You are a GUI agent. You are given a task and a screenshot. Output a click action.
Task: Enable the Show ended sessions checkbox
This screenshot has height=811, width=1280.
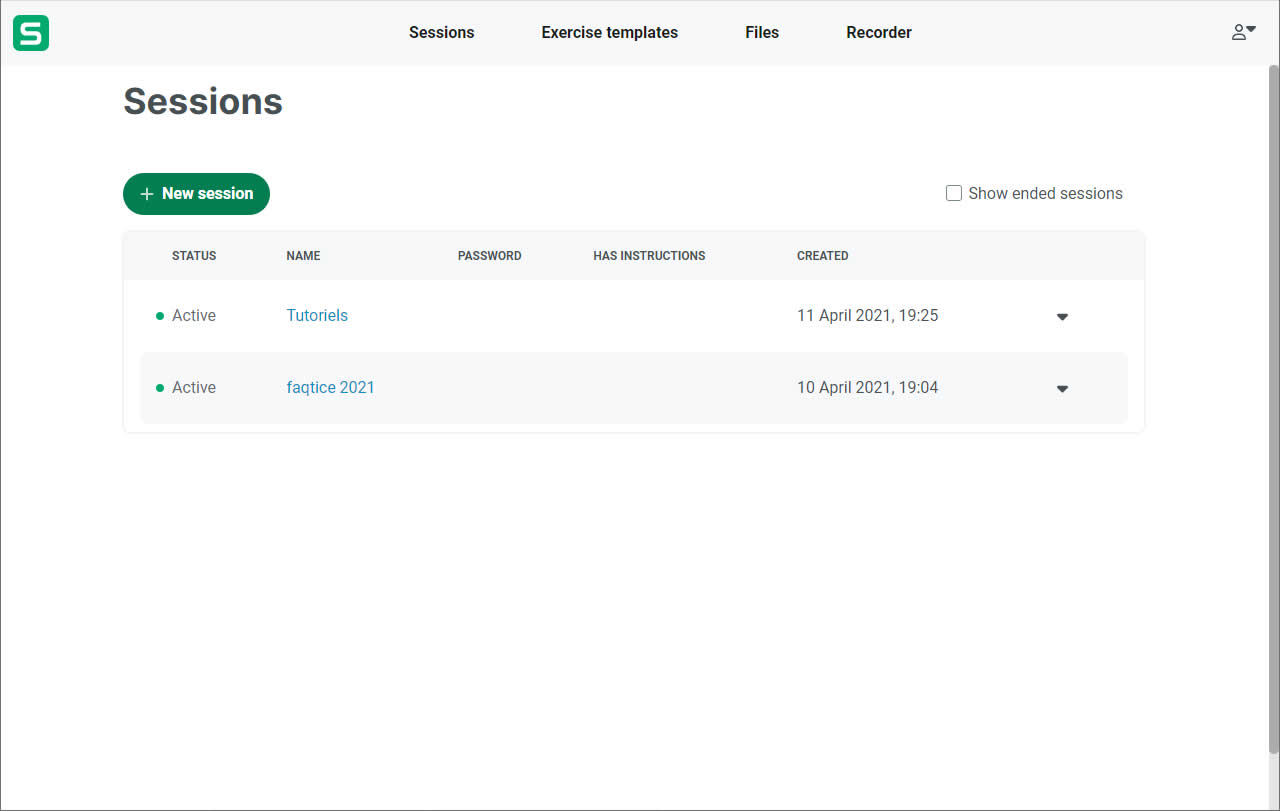click(x=954, y=193)
